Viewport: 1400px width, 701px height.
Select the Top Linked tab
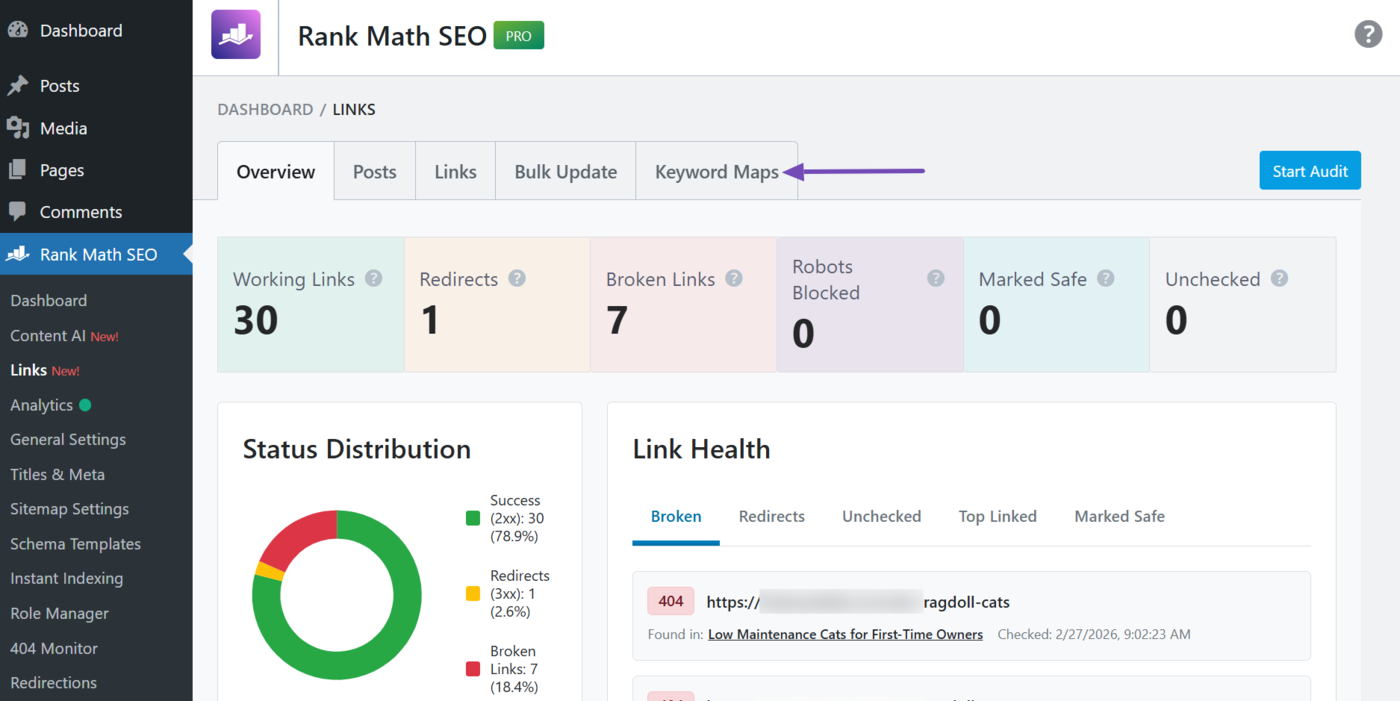(x=997, y=517)
